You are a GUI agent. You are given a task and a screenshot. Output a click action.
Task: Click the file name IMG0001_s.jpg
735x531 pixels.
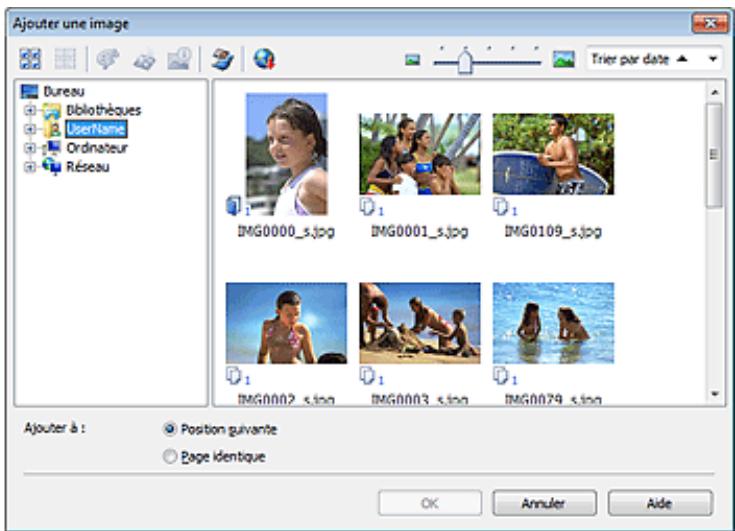[420, 231]
